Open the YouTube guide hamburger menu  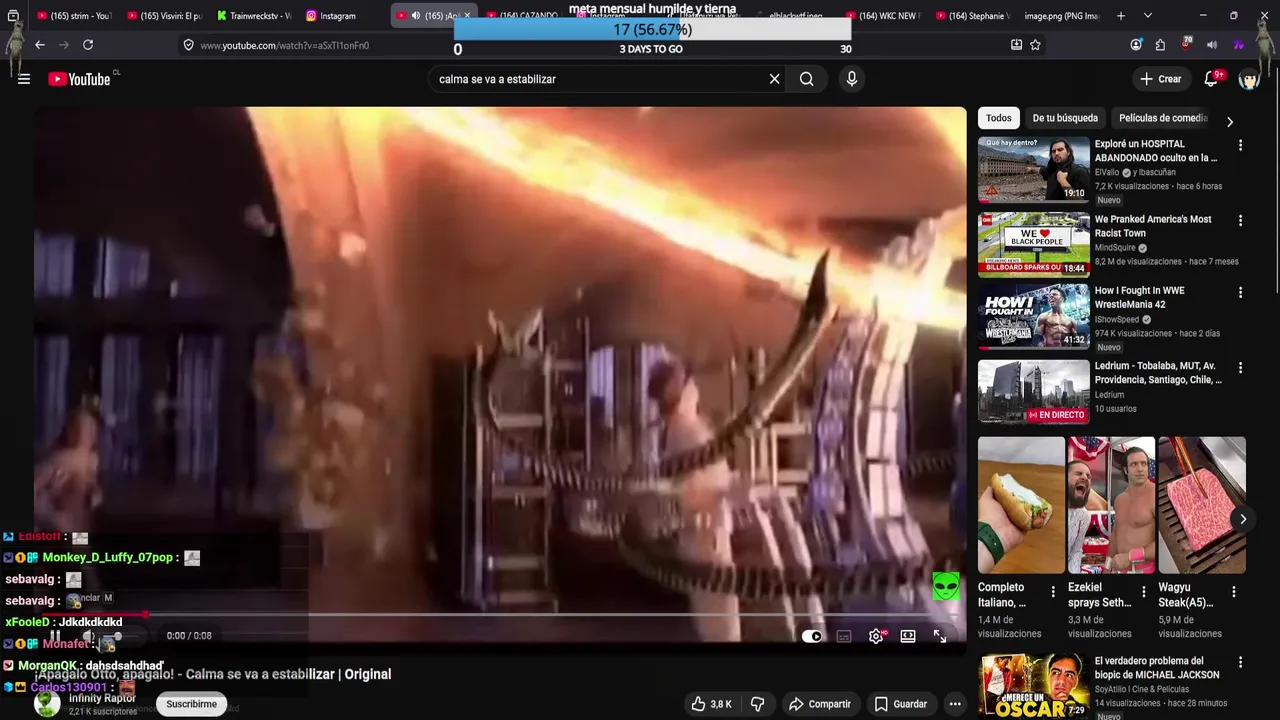click(24, 79)
